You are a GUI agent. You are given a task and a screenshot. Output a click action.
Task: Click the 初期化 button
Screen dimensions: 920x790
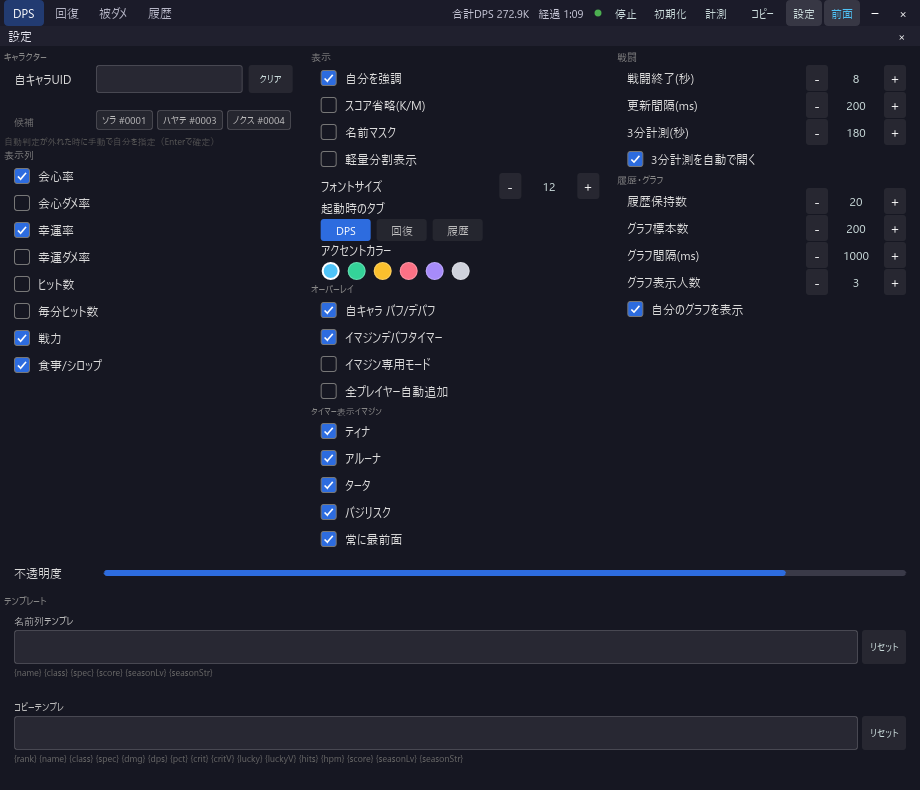point(670,14)
